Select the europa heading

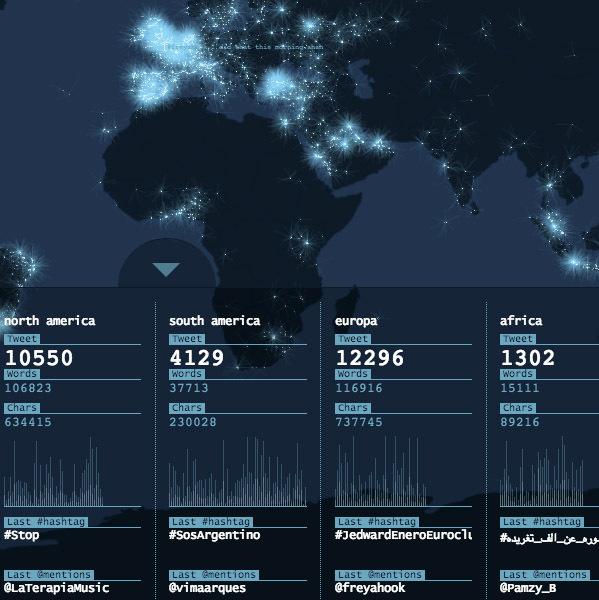tap(356, 321)
